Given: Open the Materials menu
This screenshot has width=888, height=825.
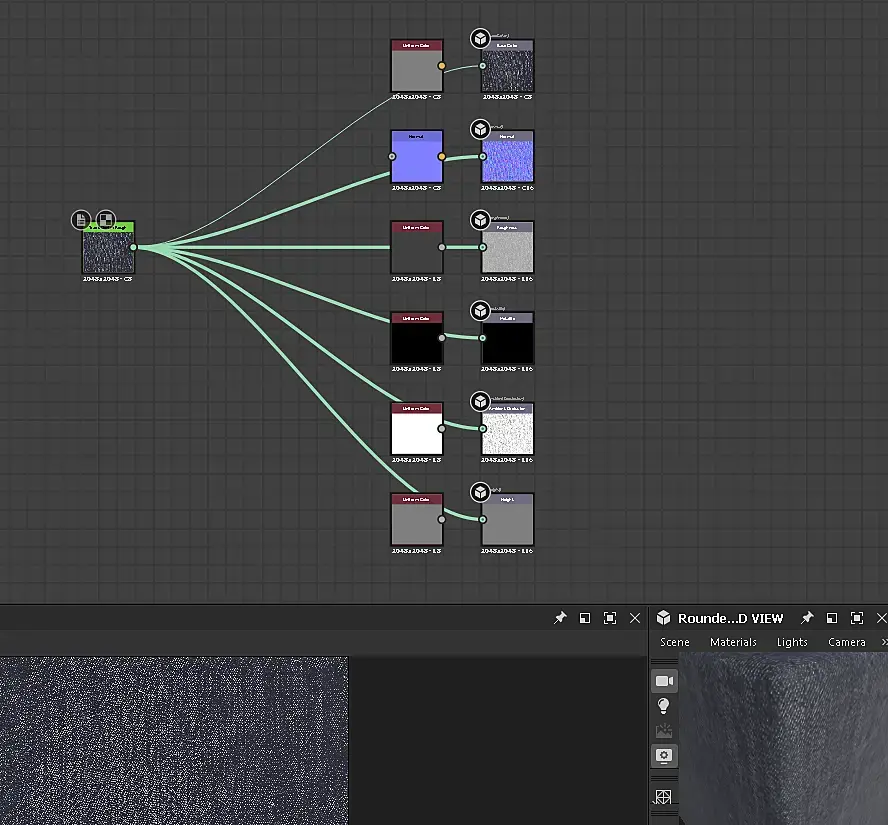Looking at the screenshot, I should tap(733, 642).
